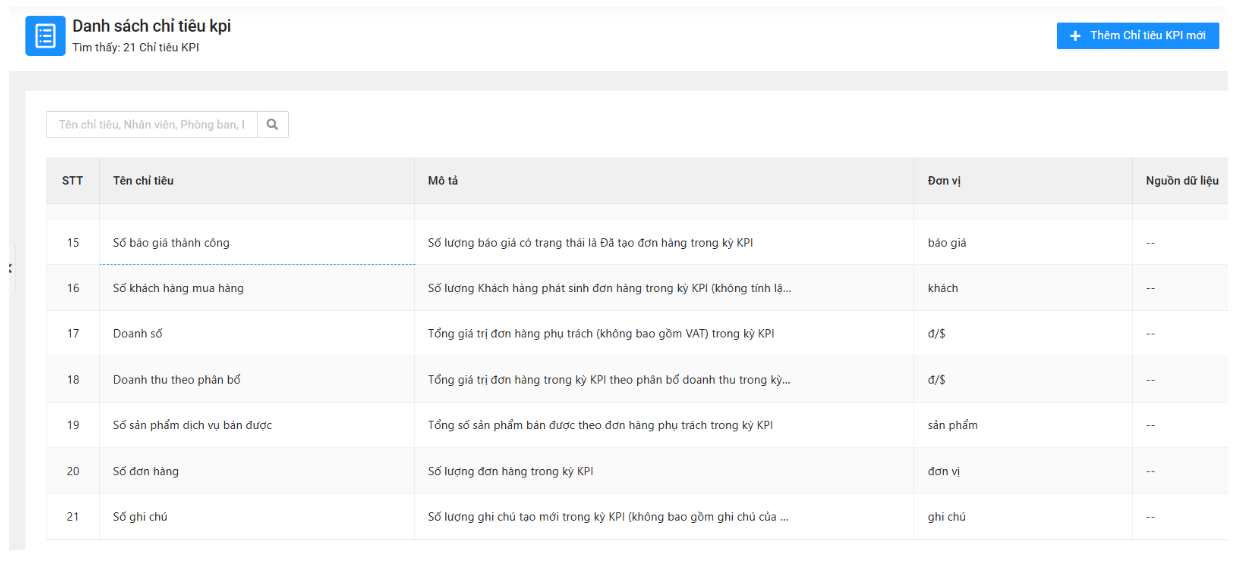This screenshot has height=561, width=1243.
Task: Click the description Số lượng đơn hàng trong kỳ KPI
Action: (511, 471)
